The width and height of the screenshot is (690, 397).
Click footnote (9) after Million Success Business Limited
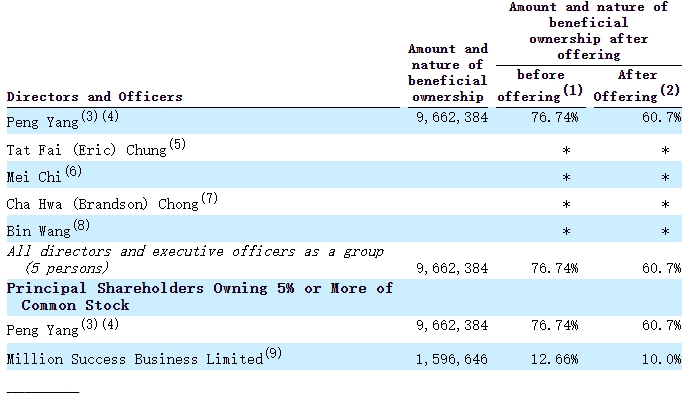coord(273,353)
